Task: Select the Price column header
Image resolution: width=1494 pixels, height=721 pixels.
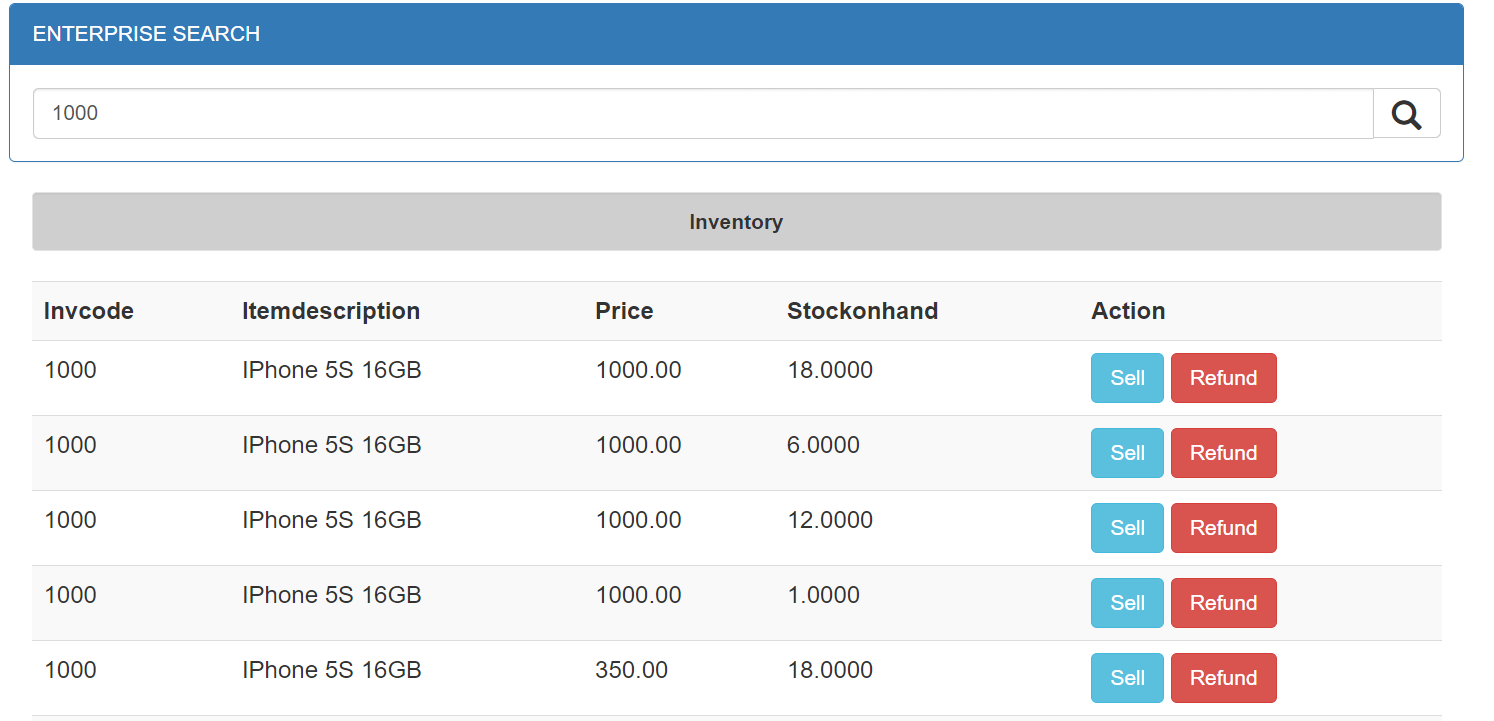Action: click(624, 311)
